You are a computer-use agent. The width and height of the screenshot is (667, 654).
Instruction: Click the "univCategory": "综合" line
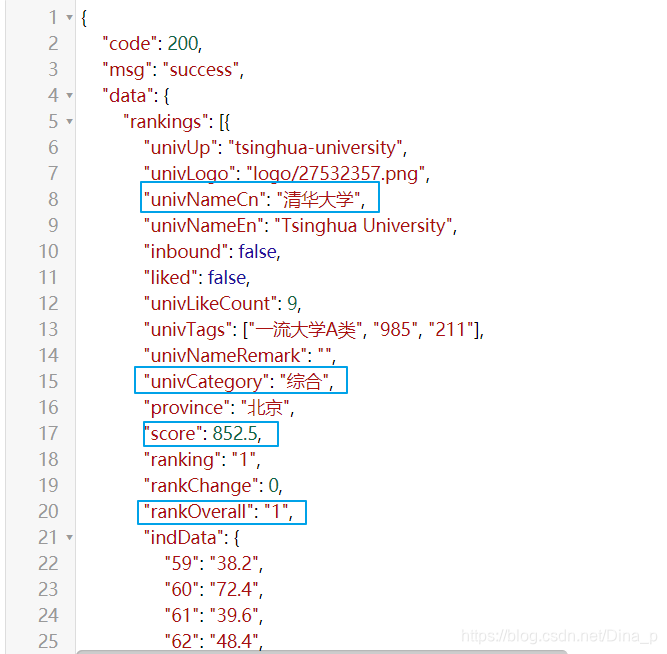(x=239, y=381)
